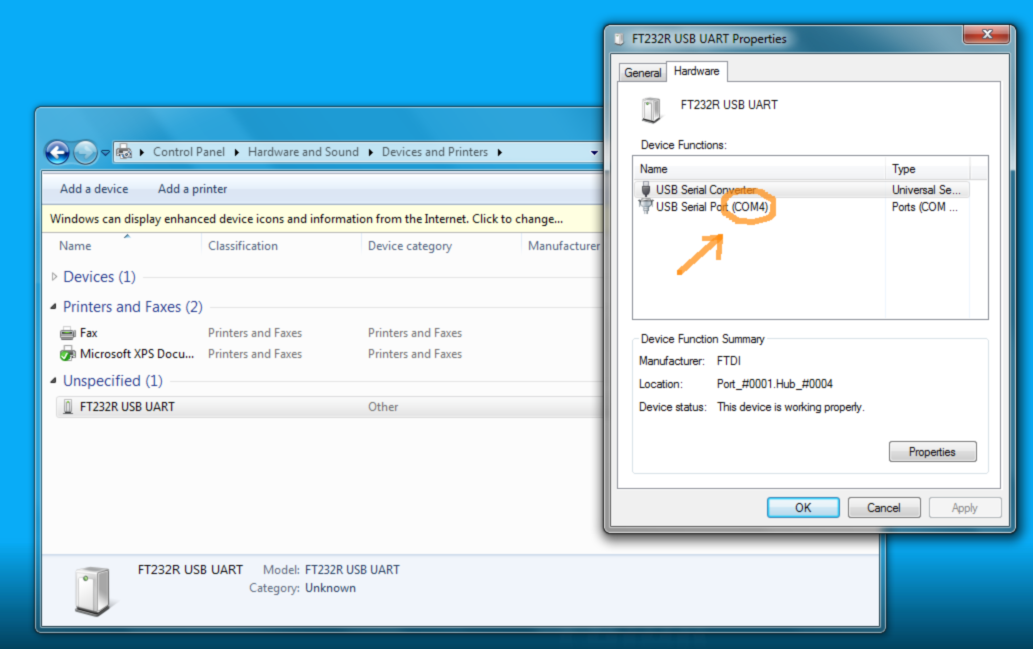The height and width of the screenshot is (649, 1033).
Task: Open the address bar history dropdown
Action: pos(594,152)
